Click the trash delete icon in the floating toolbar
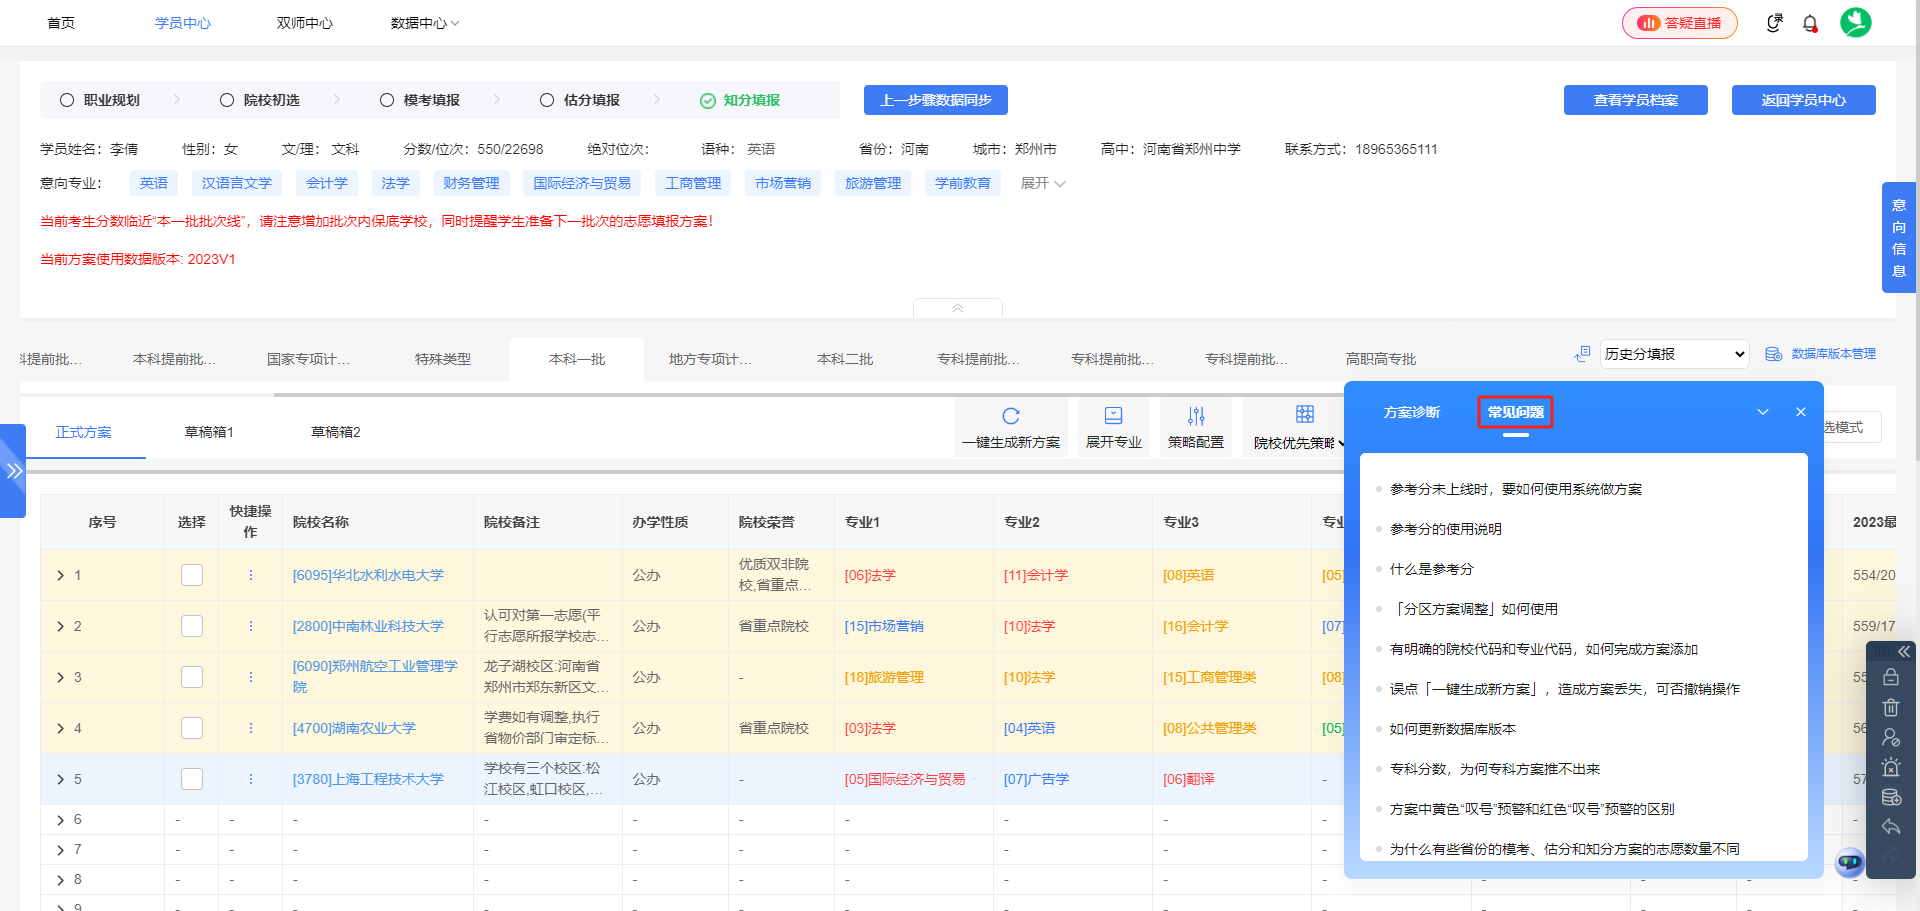This screenshot has width=1920, height=911. (x=1890, y=708)
